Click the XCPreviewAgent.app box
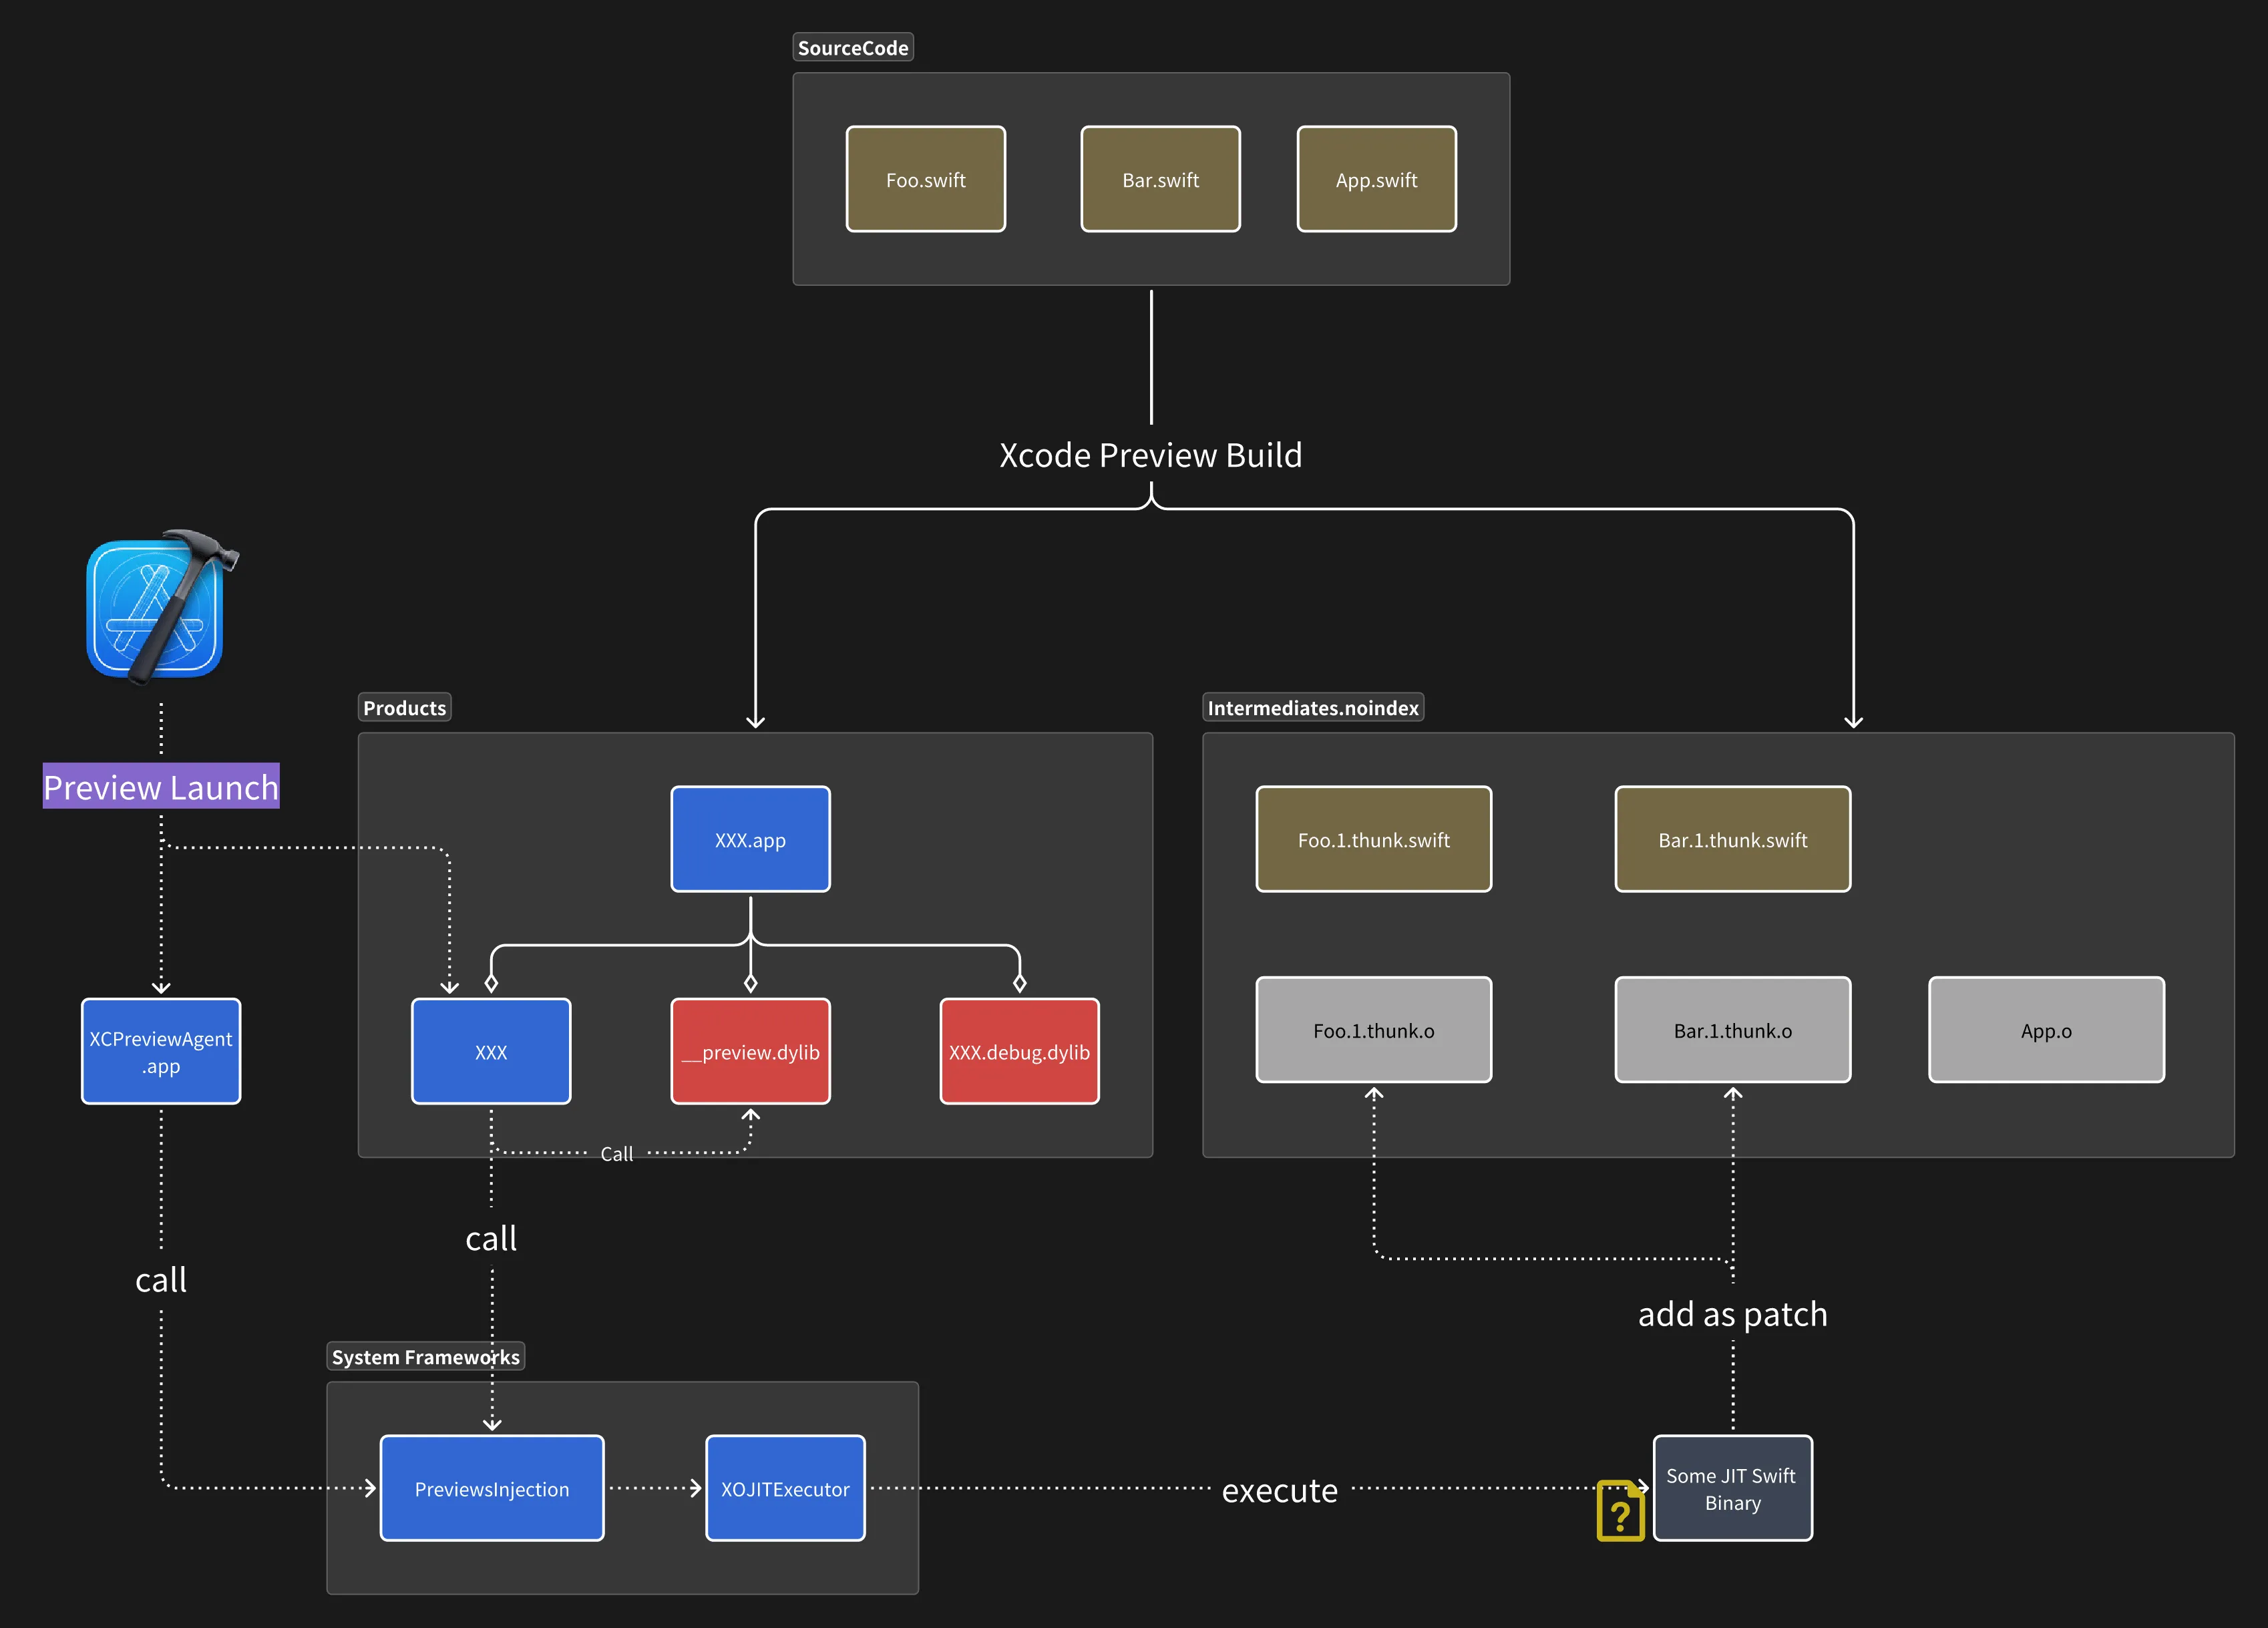The width and height of the screenshot is (2268, 1628). tap(161, 1052)
